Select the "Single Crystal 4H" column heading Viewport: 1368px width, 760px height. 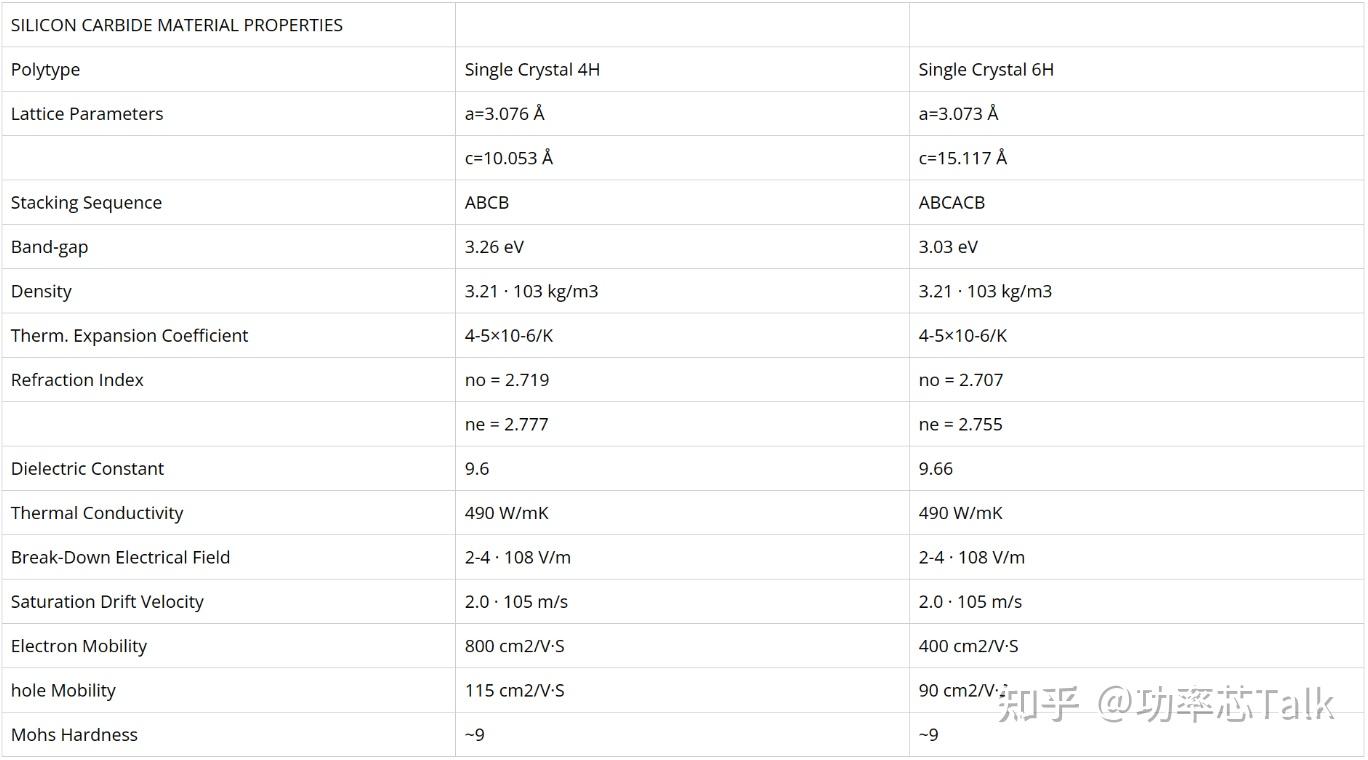click(532, 69)
